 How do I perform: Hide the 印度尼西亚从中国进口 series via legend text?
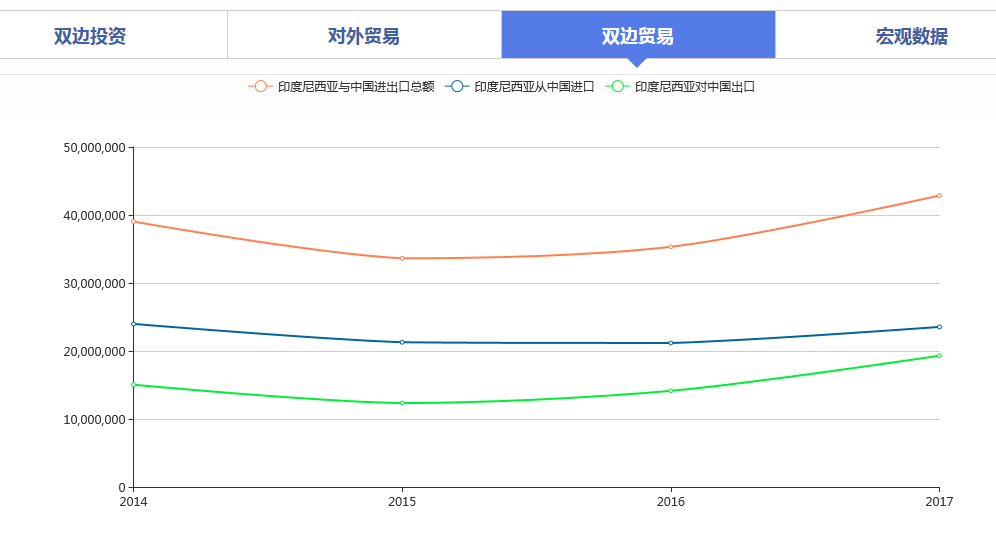point(534,87)
